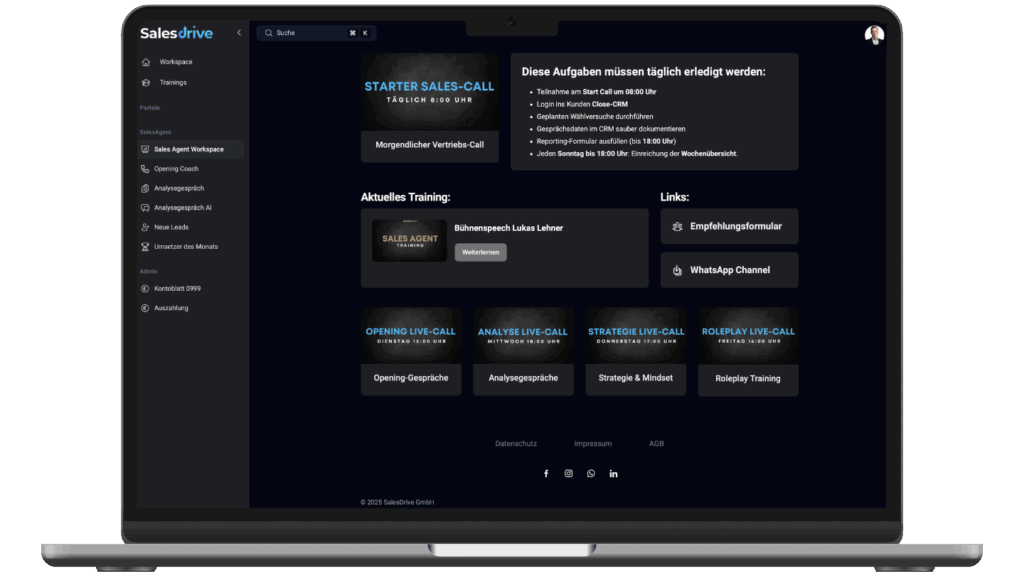Open the Roleplay Live-Call thumbnail
1024x576 pixels.
pyautogui.click(x=748, y=335)
